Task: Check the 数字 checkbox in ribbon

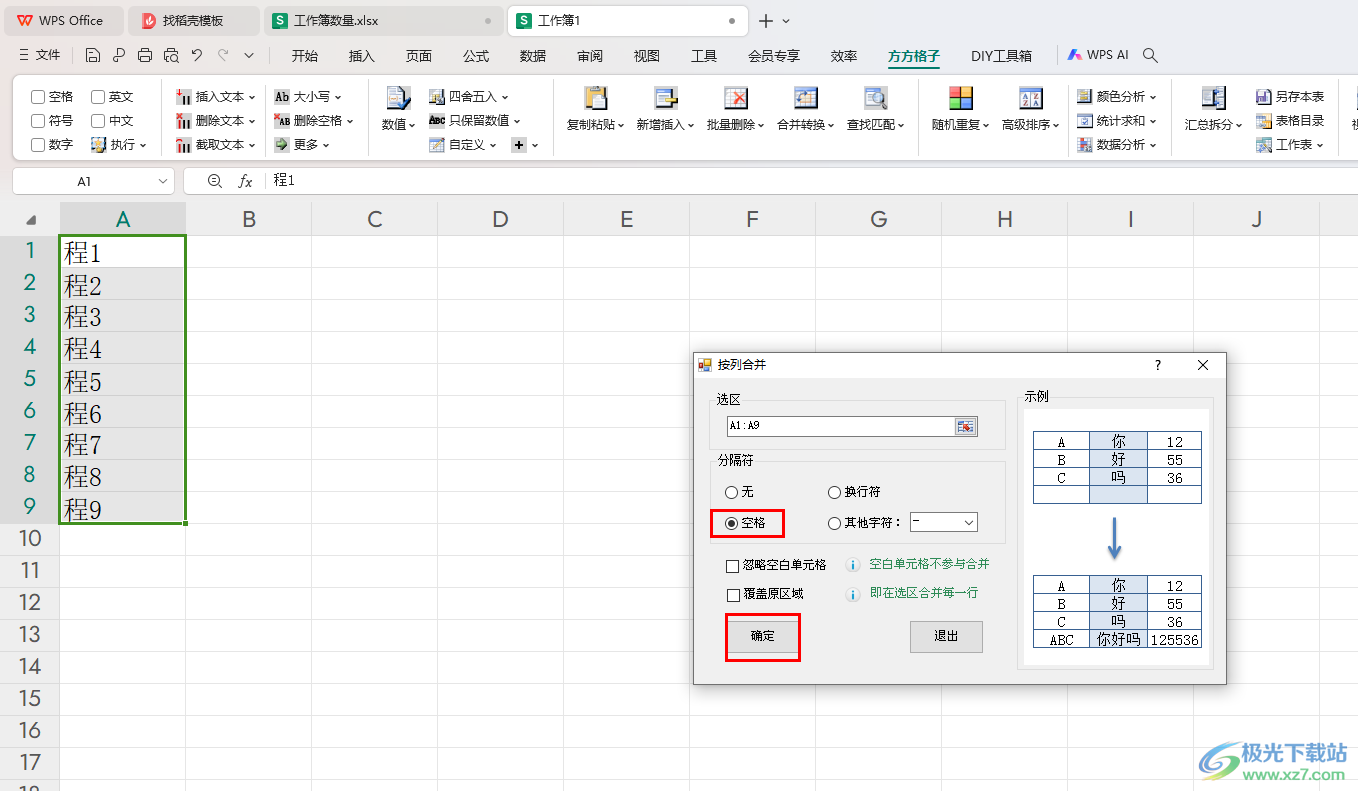Action: [x=38, y=145]
